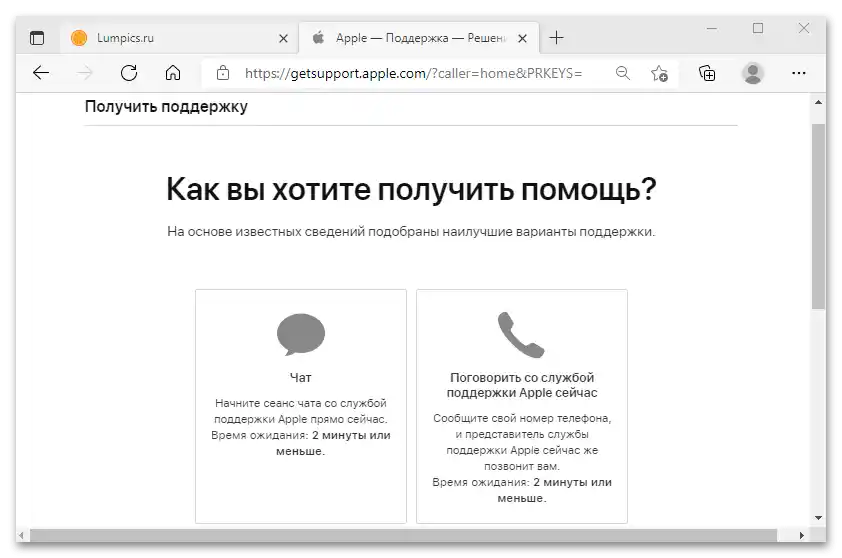
Task: Close the Apple support tab
Action: pyautogui.click(x=522, y=39)
